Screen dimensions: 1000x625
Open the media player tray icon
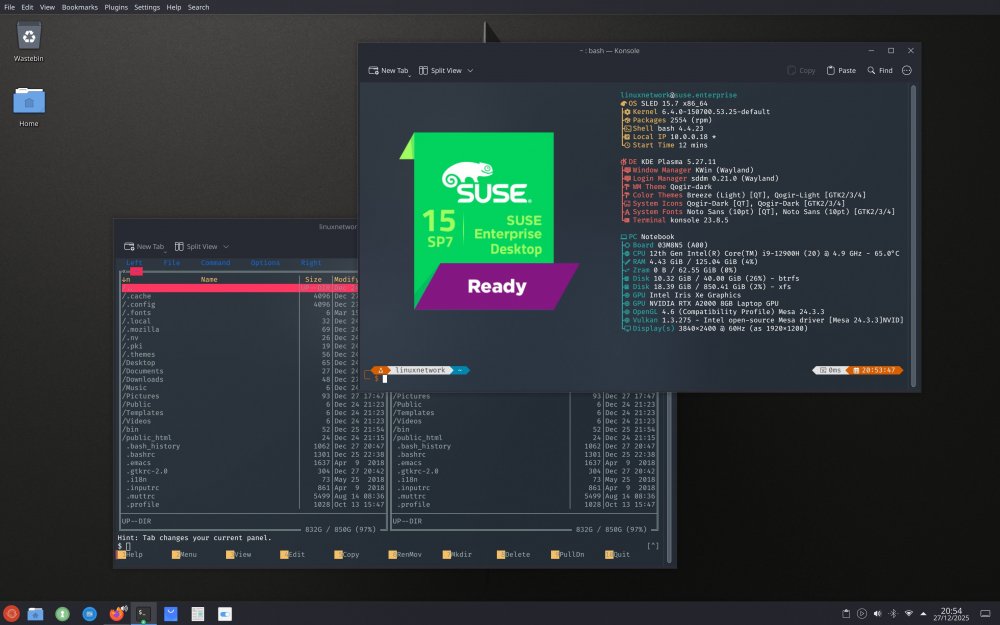pyautogui.click(x=862, y=613)
